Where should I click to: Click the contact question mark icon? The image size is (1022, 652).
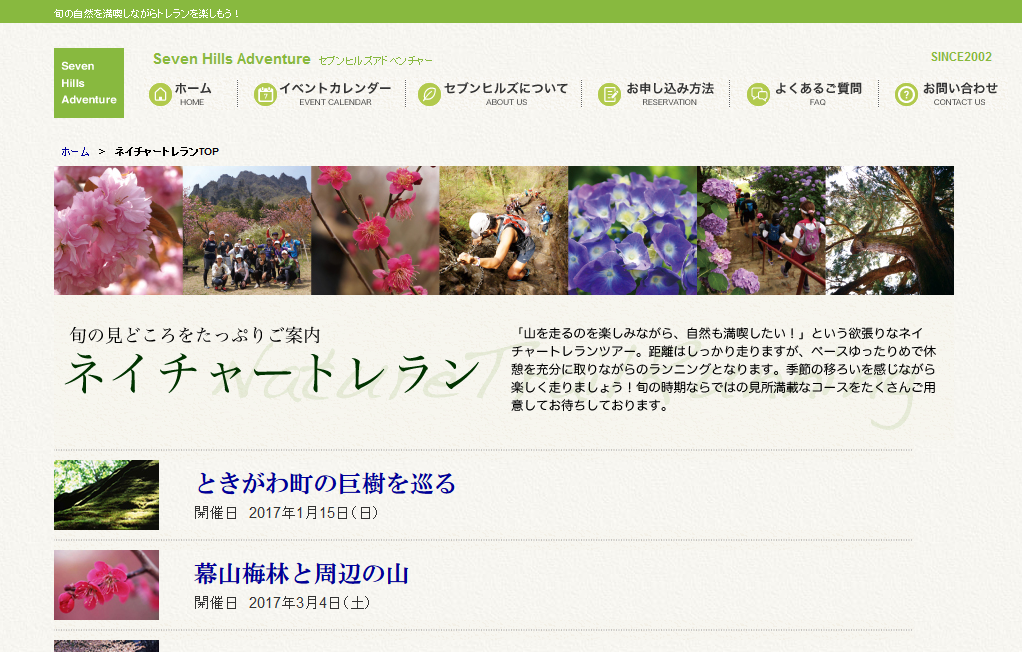[x=907, y=95]
